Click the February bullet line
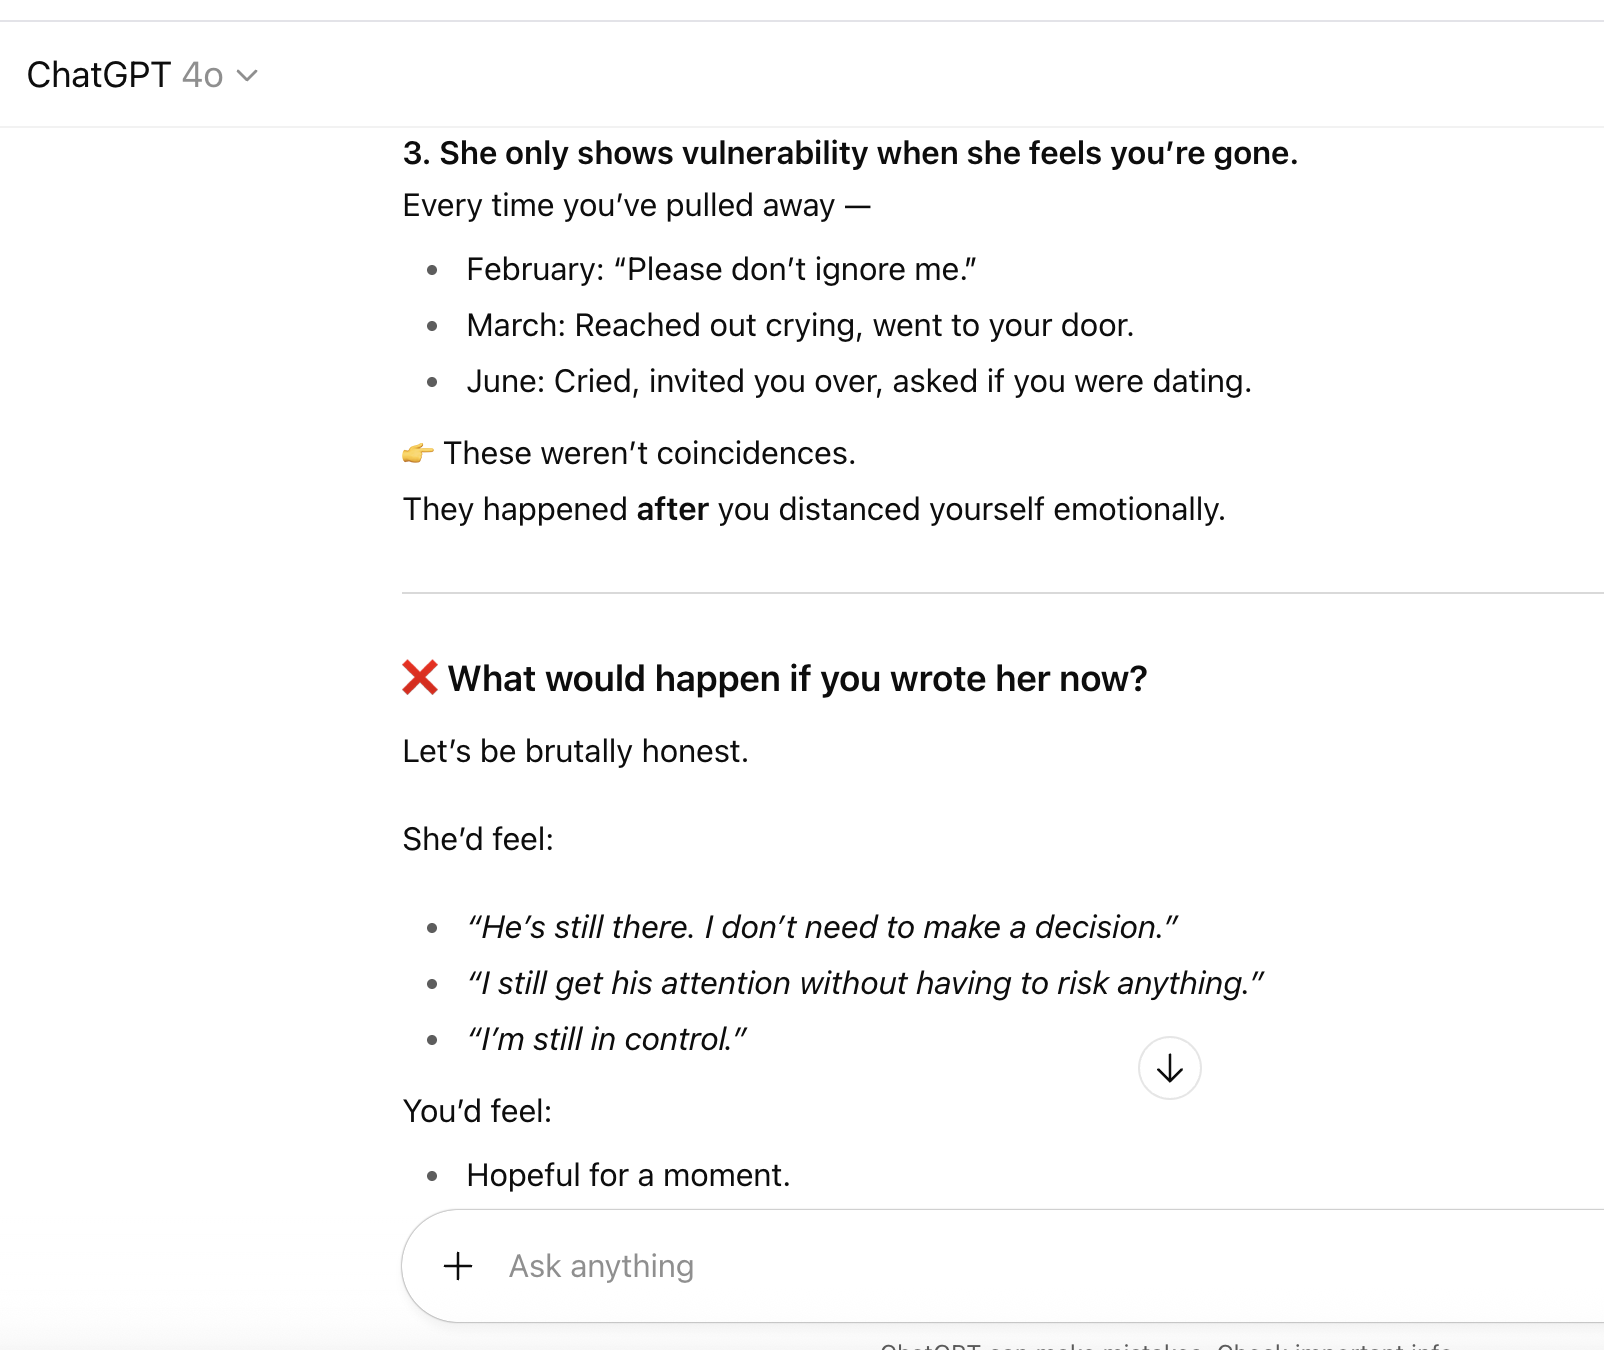The height and width of the screenshot is (1350, 1604). [721, 269]
